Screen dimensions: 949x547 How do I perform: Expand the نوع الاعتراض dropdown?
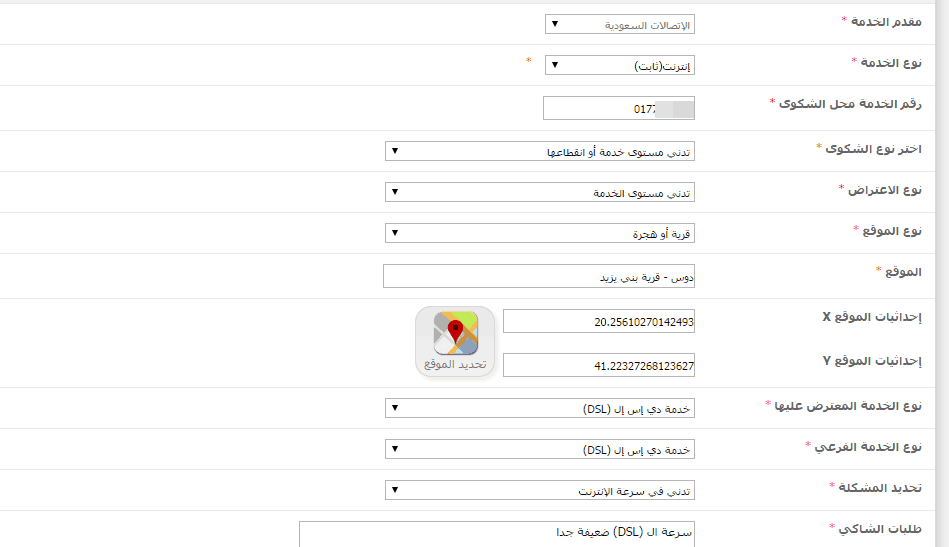[539, 192]
